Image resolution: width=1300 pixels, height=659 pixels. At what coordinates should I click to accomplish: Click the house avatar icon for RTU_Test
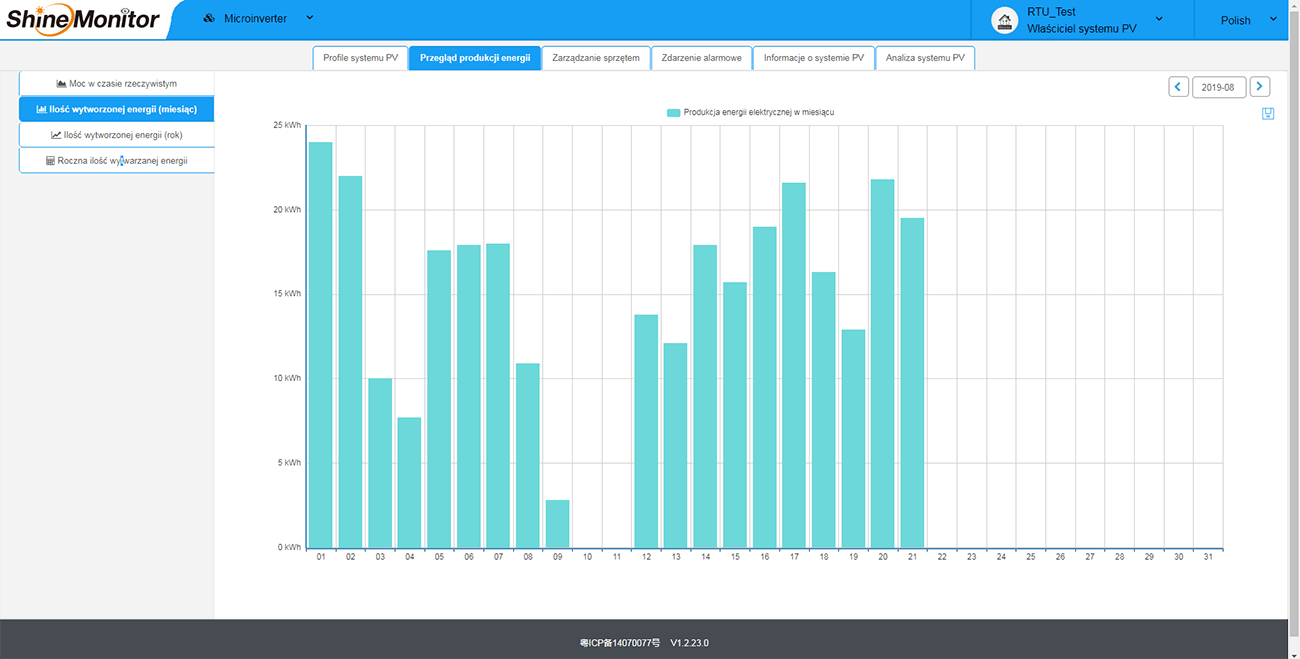(x=1004, y=20)
